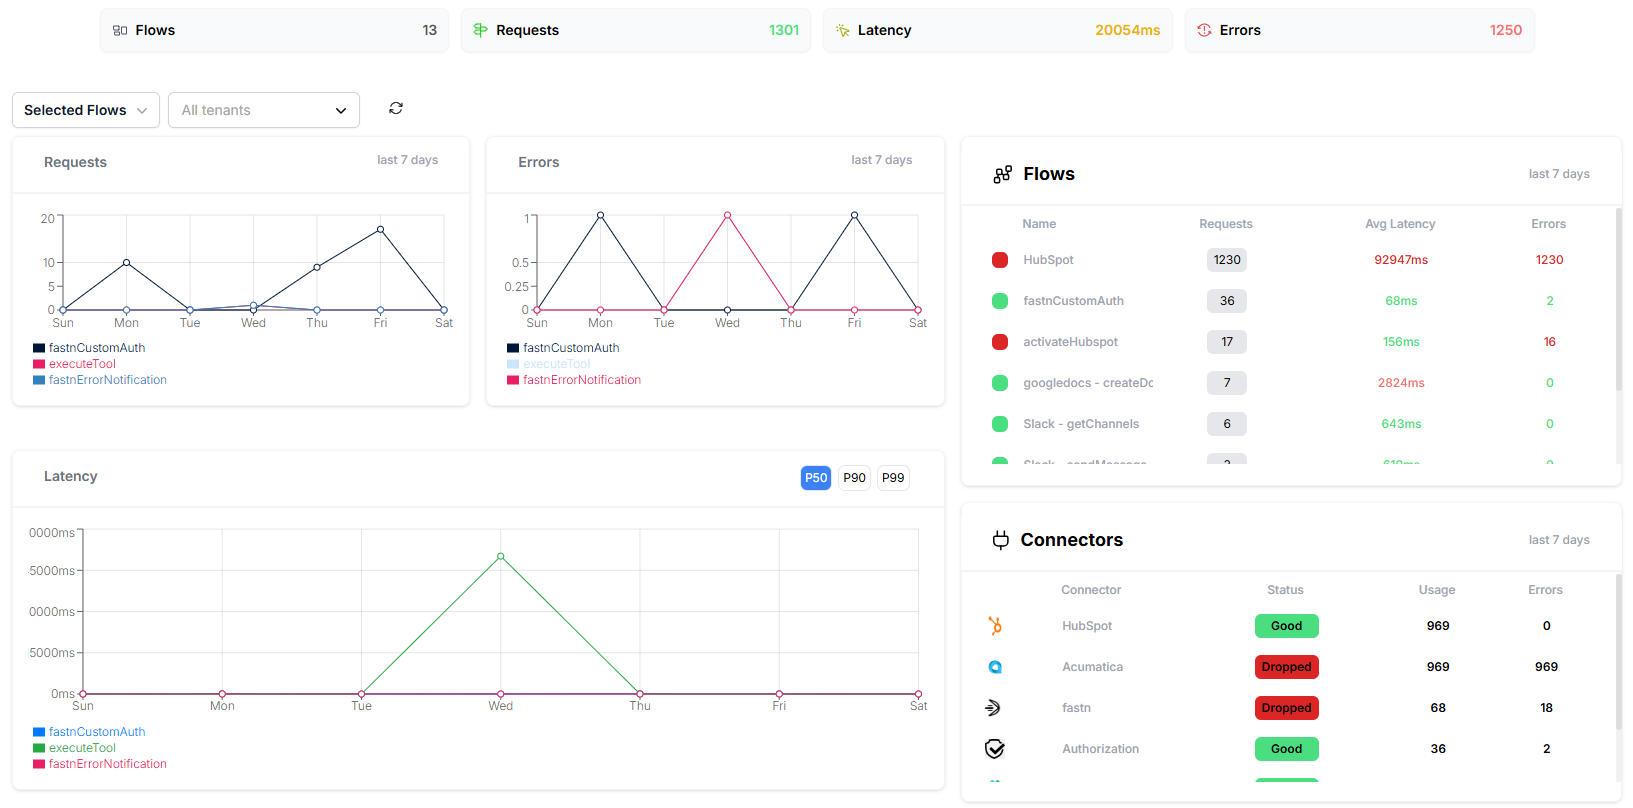
Task: Toggle executeTool series in Requests legend
Action: [75, 364]
